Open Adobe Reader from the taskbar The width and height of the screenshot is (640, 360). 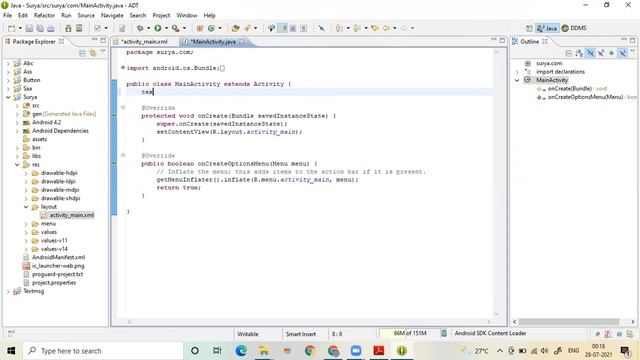(x=379, y=351)
